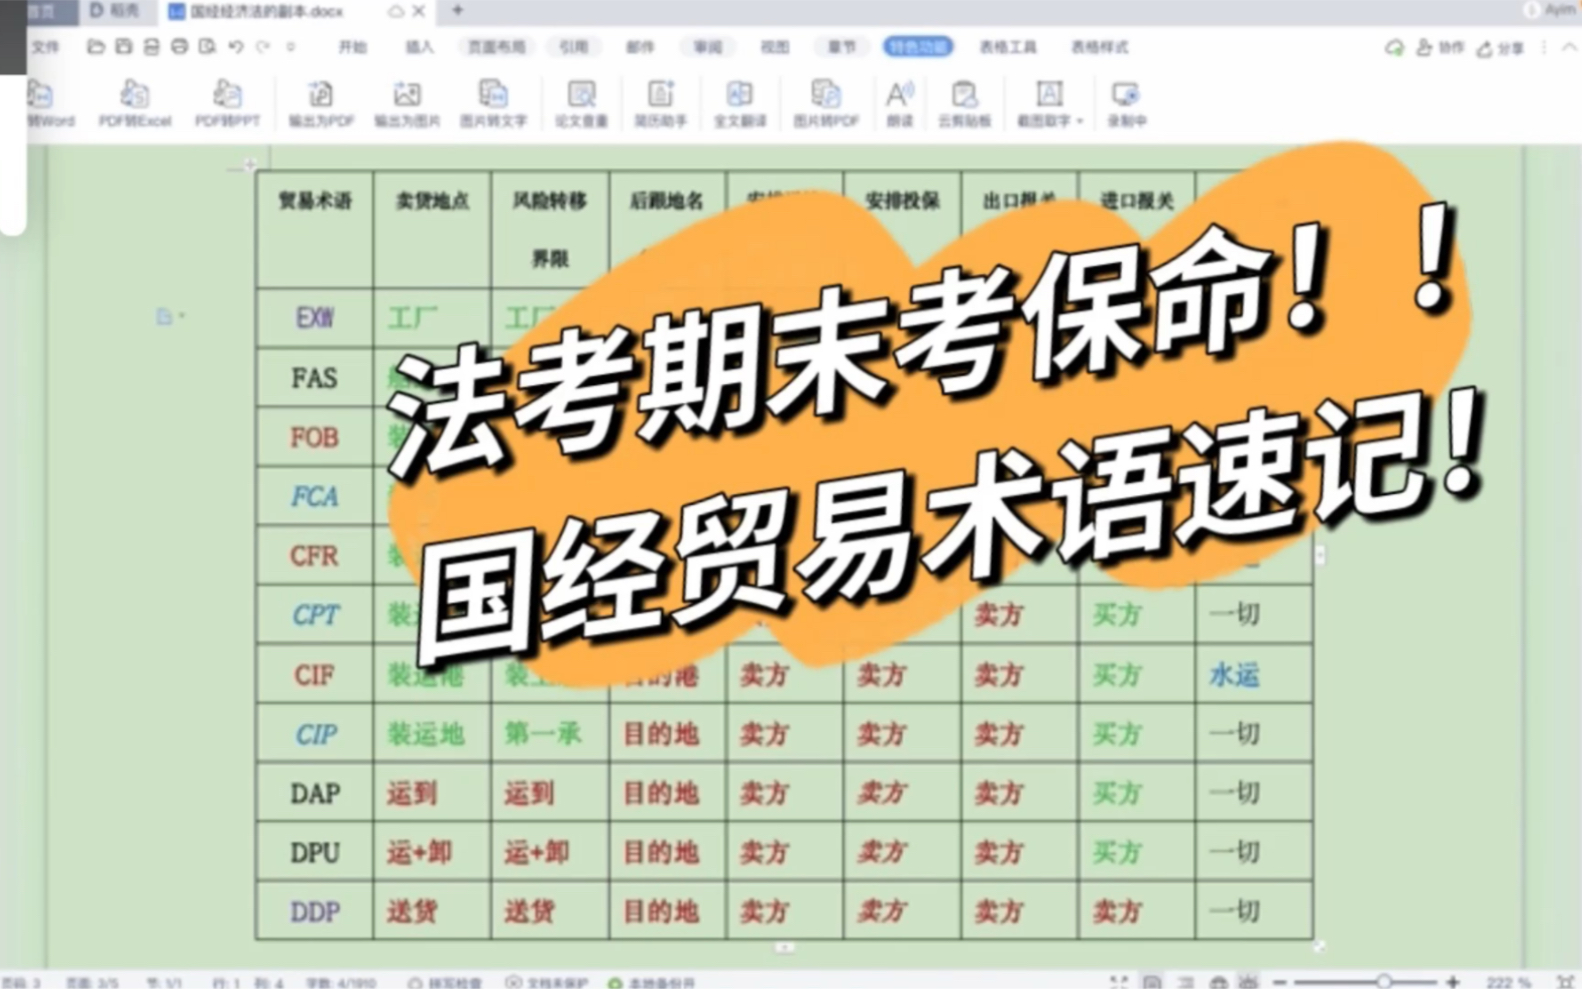
Task: Click the PDF转Excel tool icon
Action: coord(135,94)
